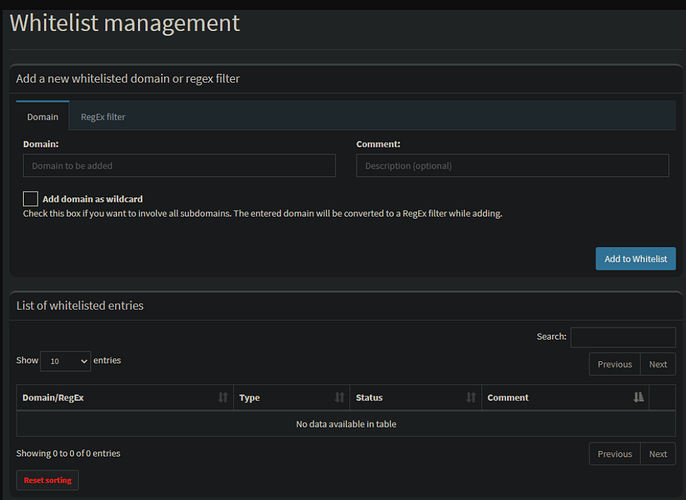Screen dimensions: 686x500
Task: Click the 'List of whitelisted entries' panel heading
Action: (x=80, y=305)
